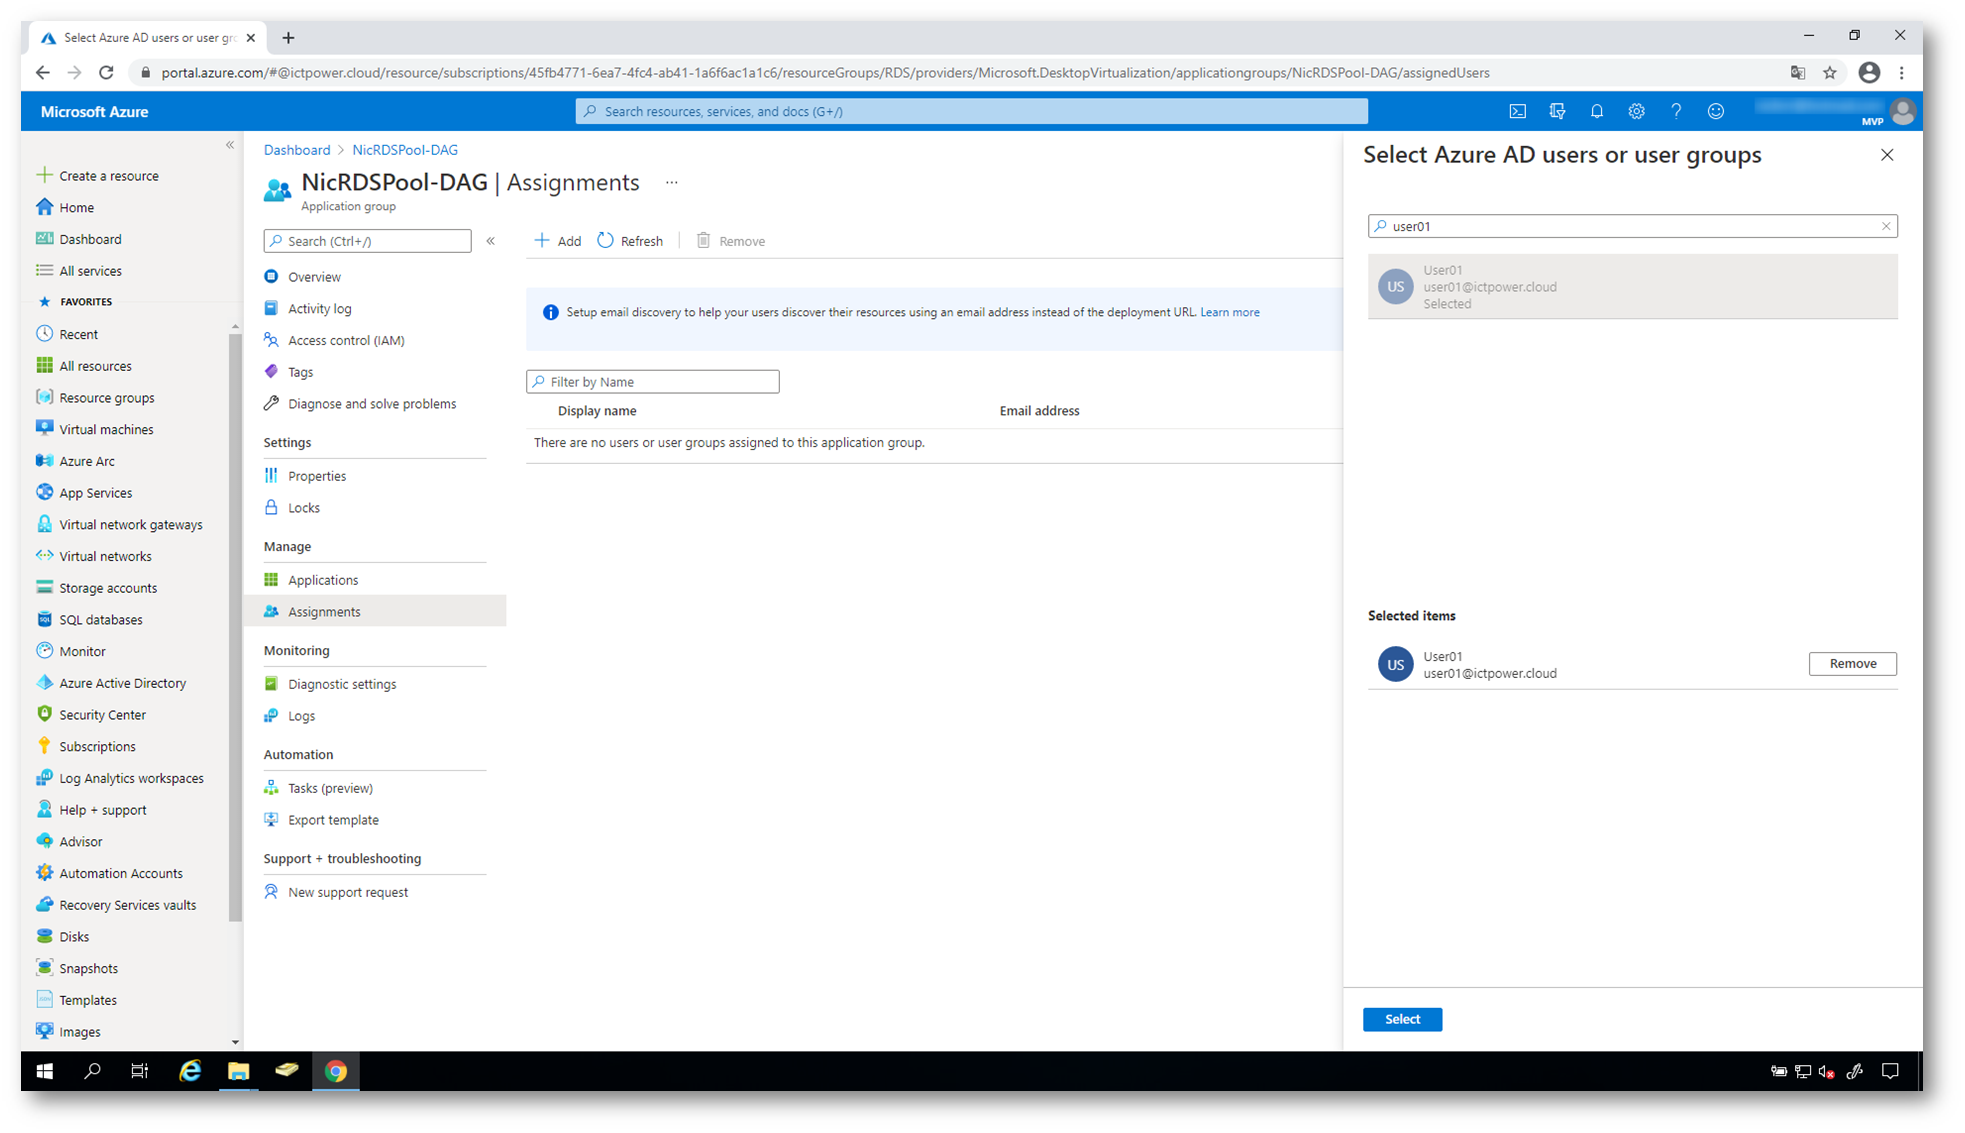1965x1133 pixels.
Task: Collapse the Azure left navigation sidebar
Action: click(x=230, y=145)
